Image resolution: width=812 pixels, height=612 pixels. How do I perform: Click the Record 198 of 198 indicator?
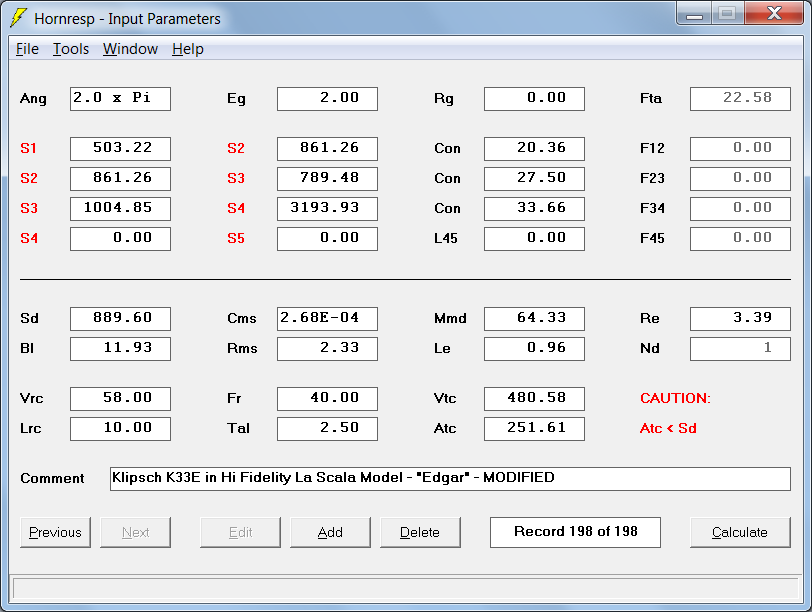tap(575, 532)
